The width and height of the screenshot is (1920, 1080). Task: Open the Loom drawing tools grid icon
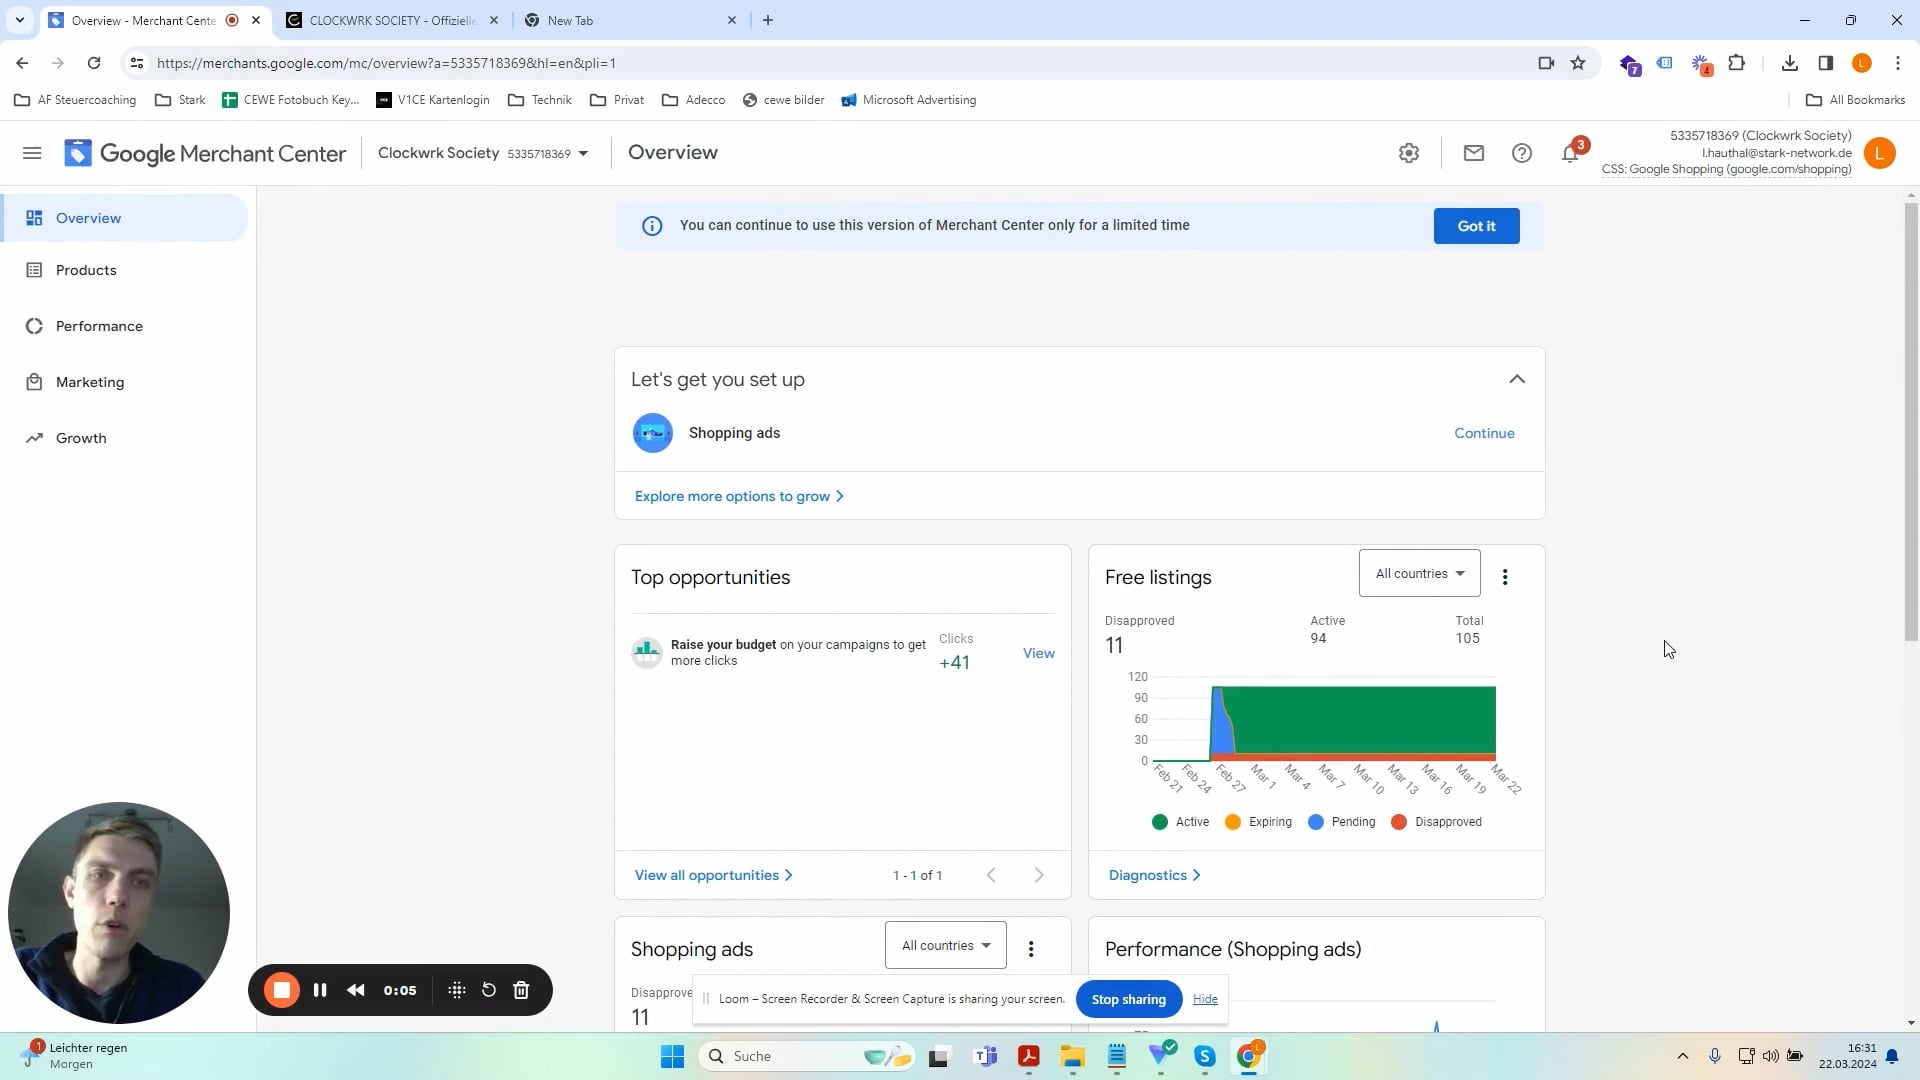click(457, 990)
